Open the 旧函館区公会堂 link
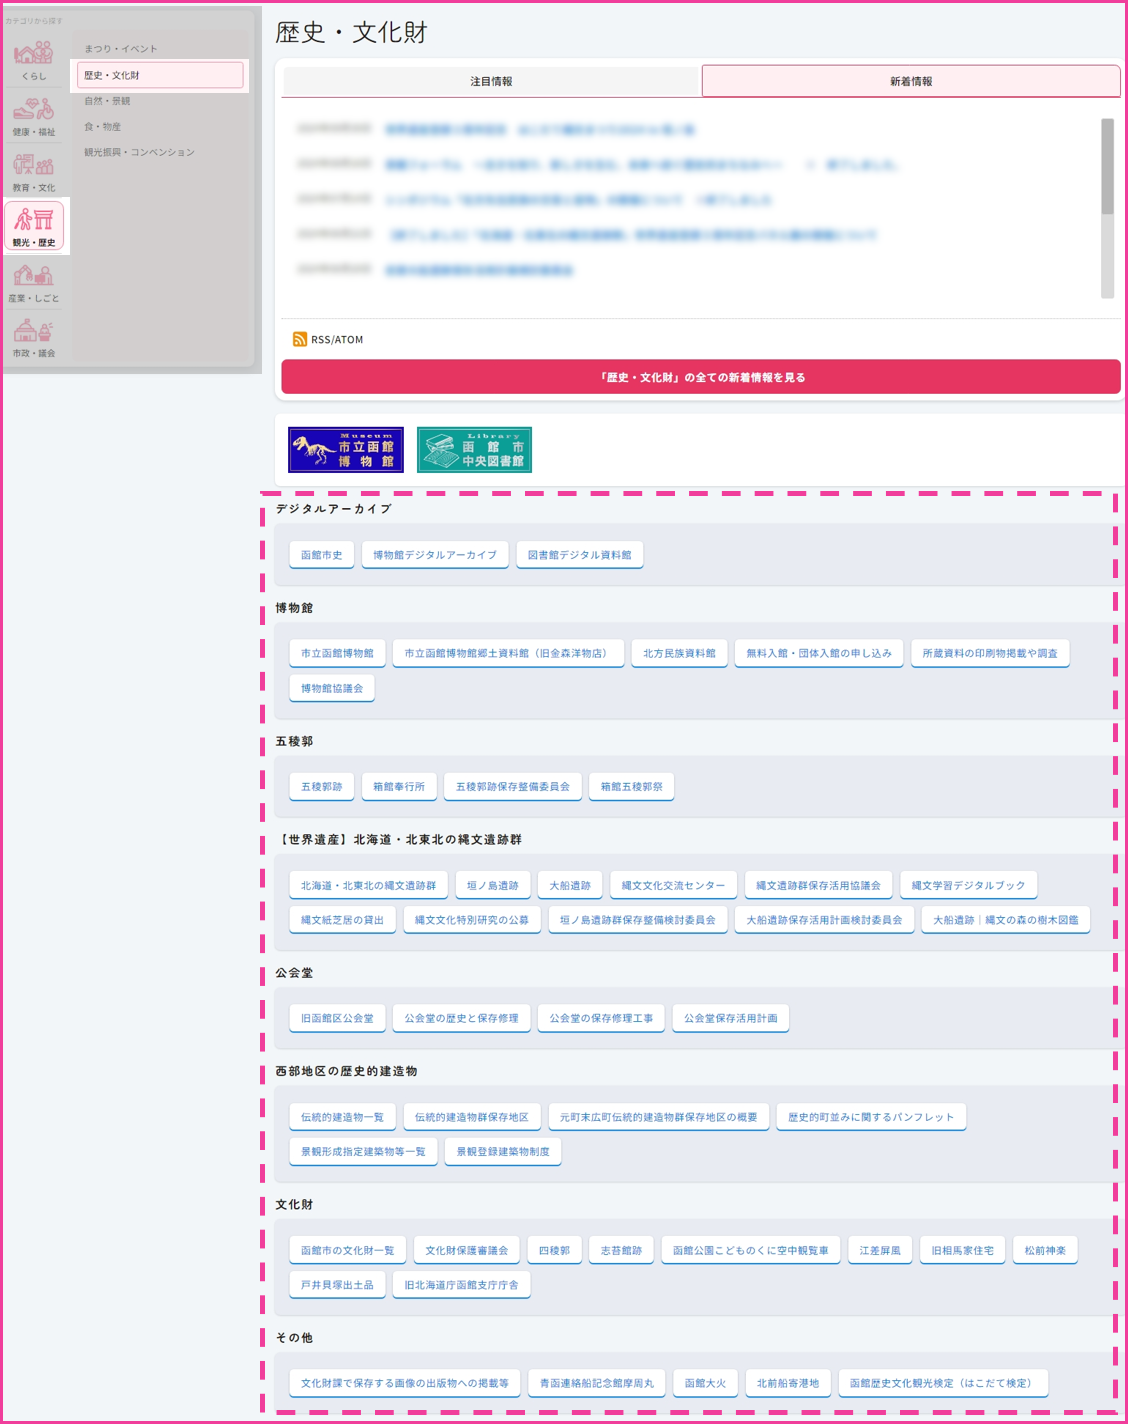This screenshot has width=1128, height=1424. point(337,1018)
